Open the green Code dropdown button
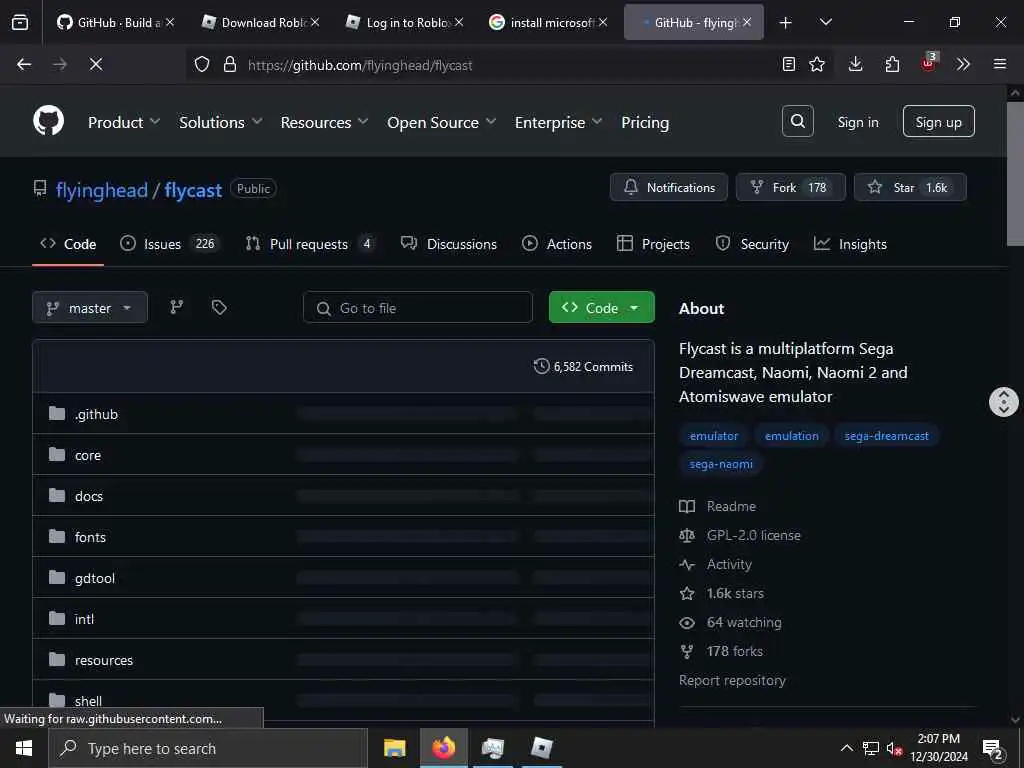Image resolution: width=1024 pixels, height=768 pixels. click(x=601, y=307)
